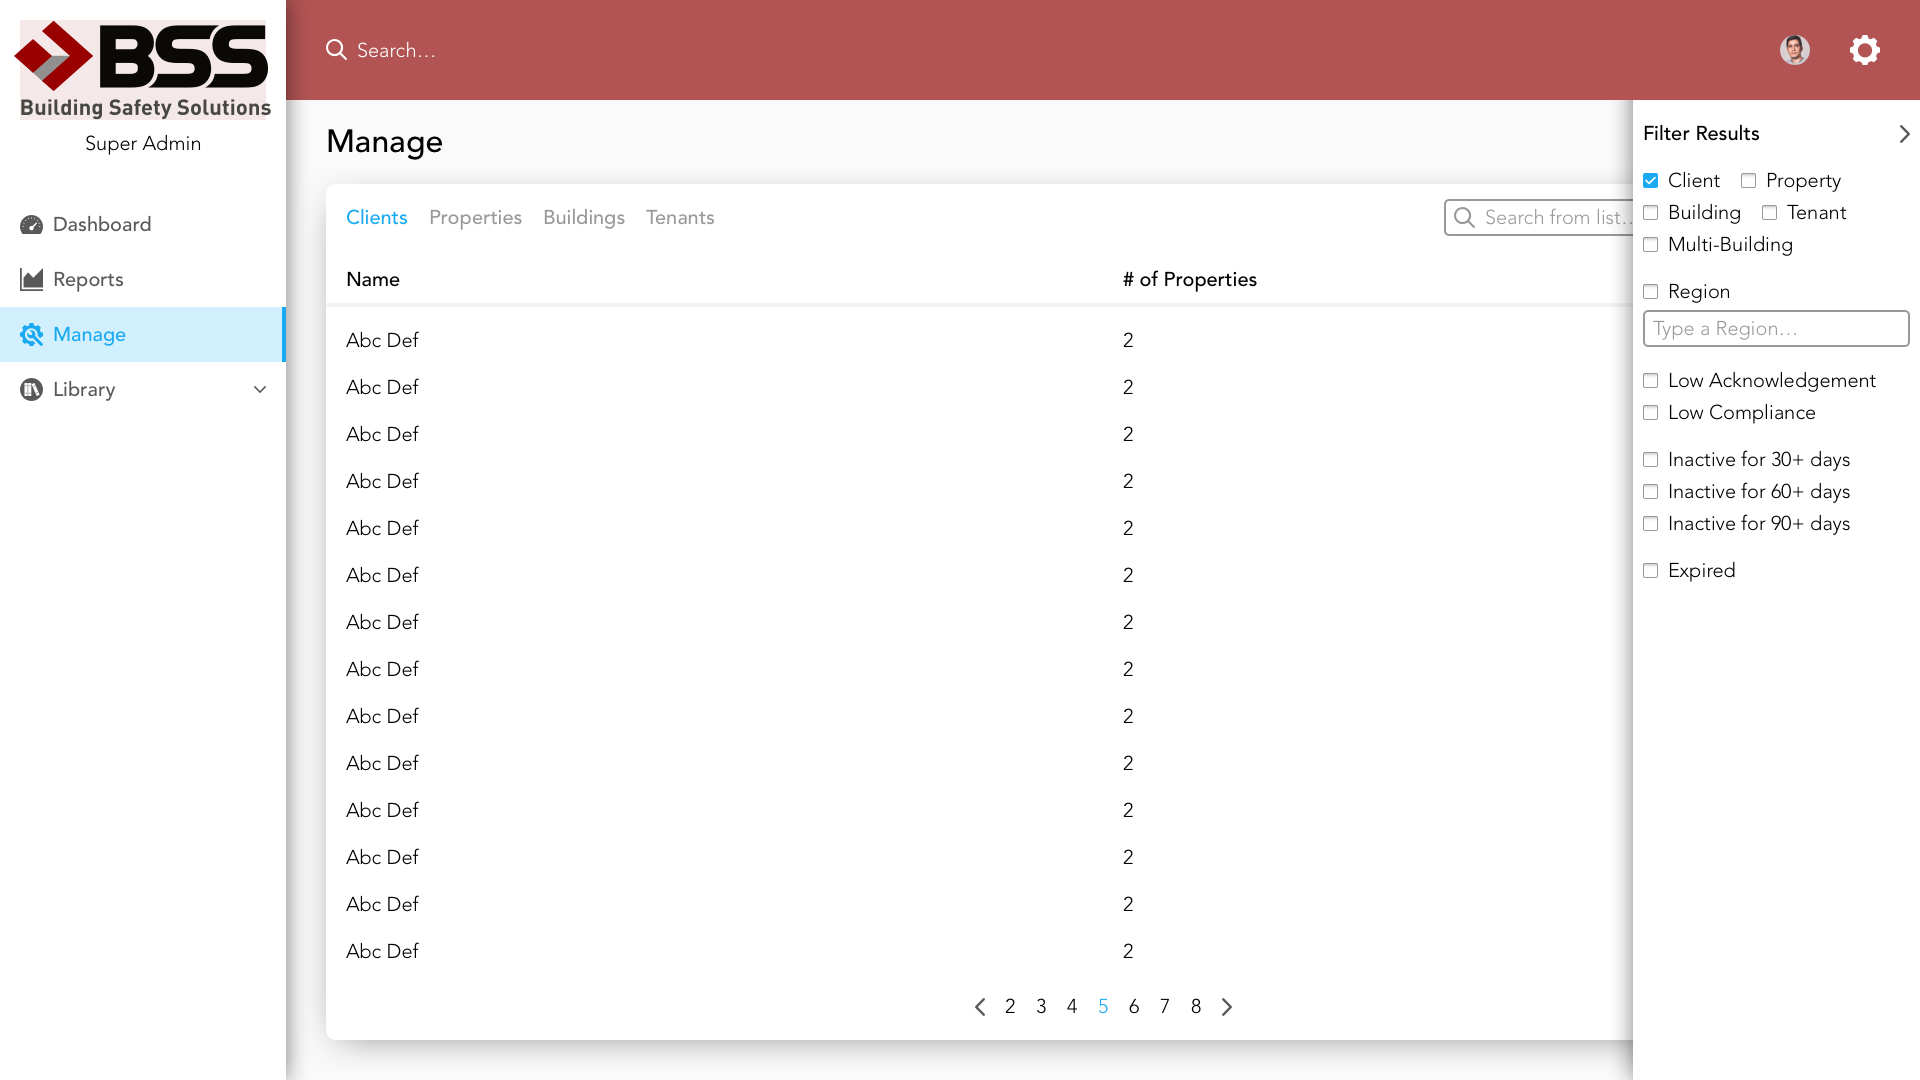
Task: Expand the Library menu chevron
Action: [x=260, y=390]
